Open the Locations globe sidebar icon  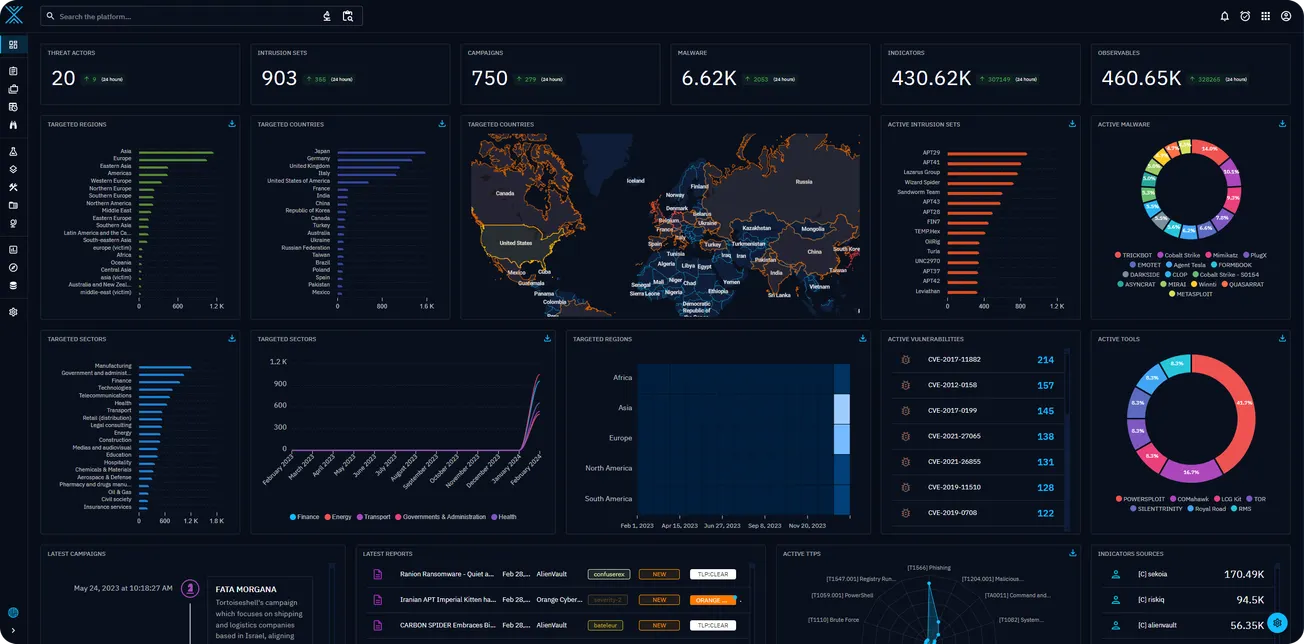(x=13, y=223)
